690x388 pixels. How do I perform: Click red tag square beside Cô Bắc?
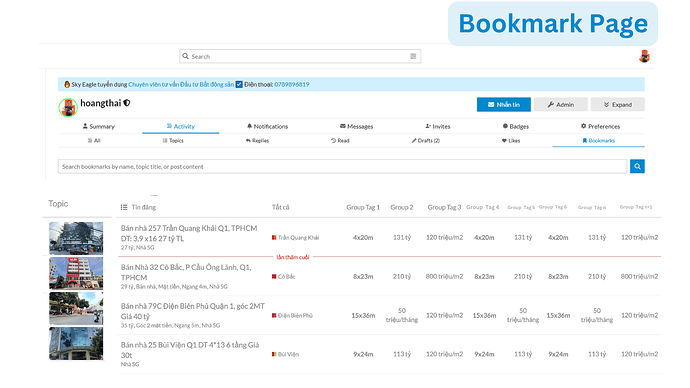coord(274,277)
